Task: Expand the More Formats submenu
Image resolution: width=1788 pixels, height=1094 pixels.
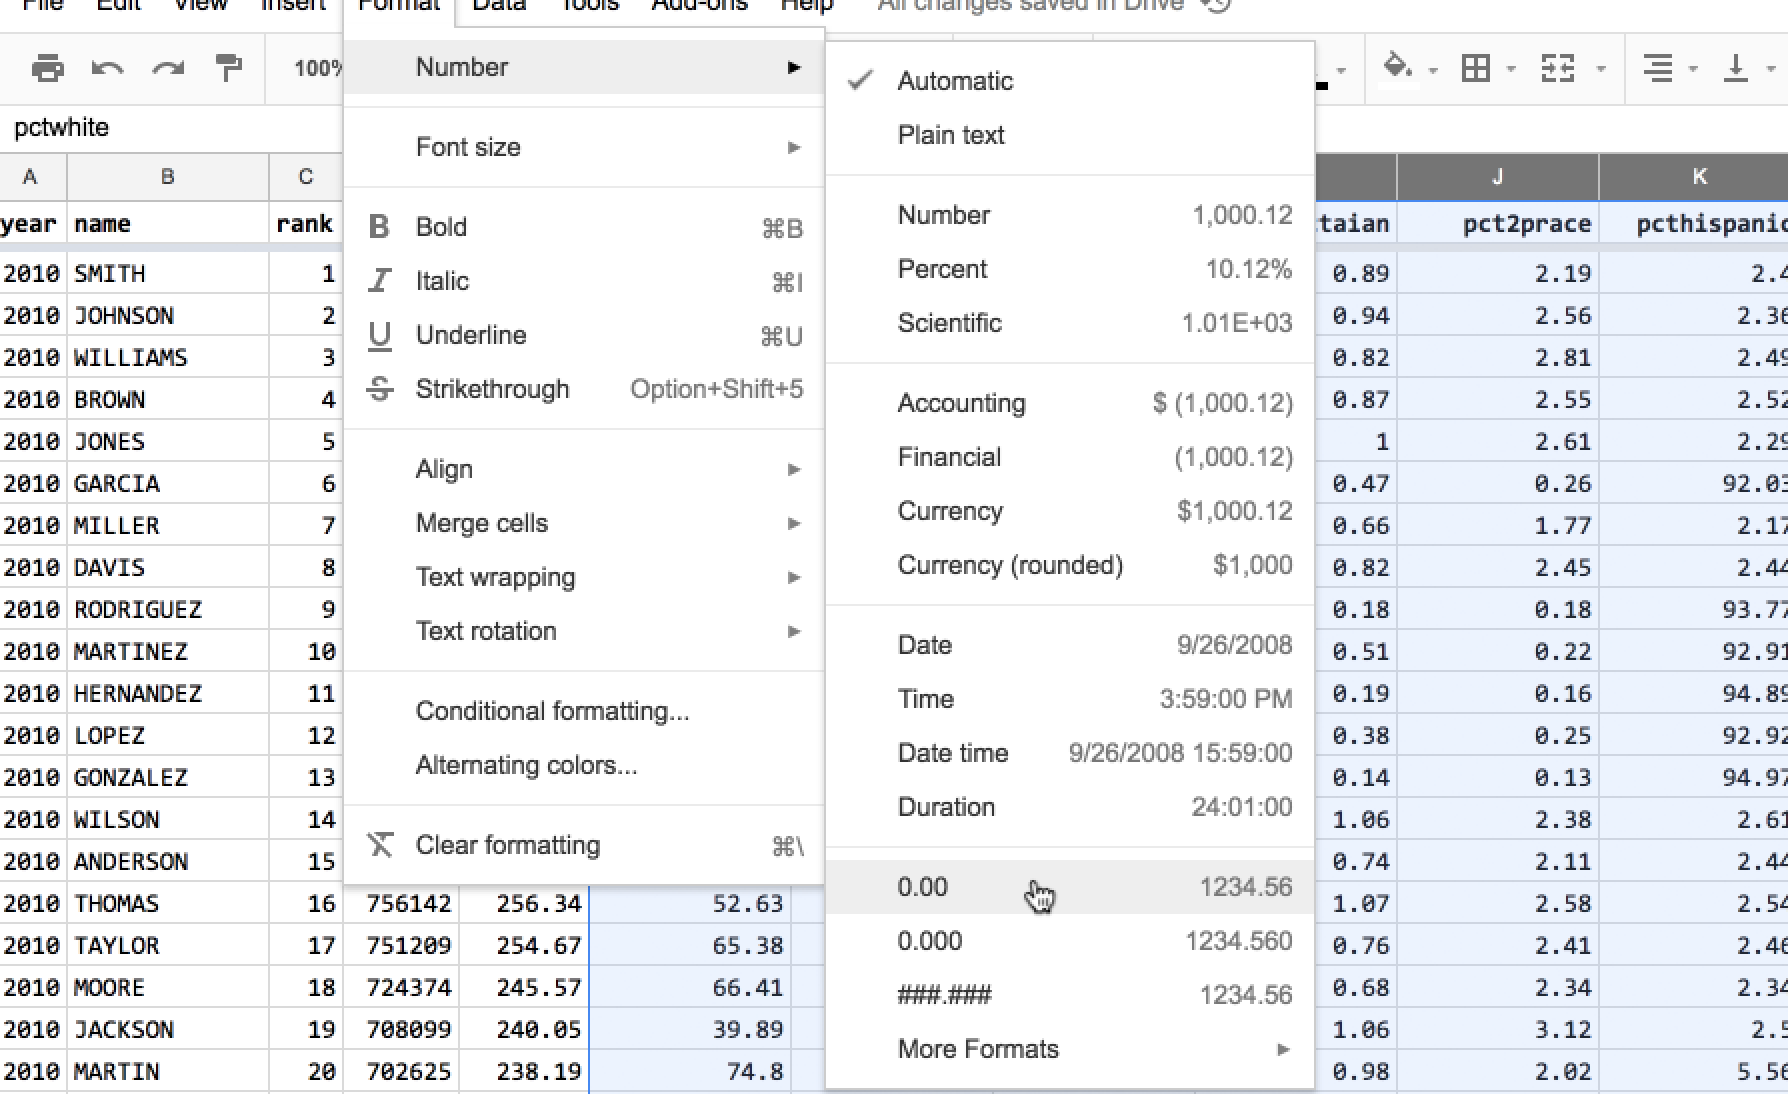Action: pyautogui.click(x=1069, y=1049)
